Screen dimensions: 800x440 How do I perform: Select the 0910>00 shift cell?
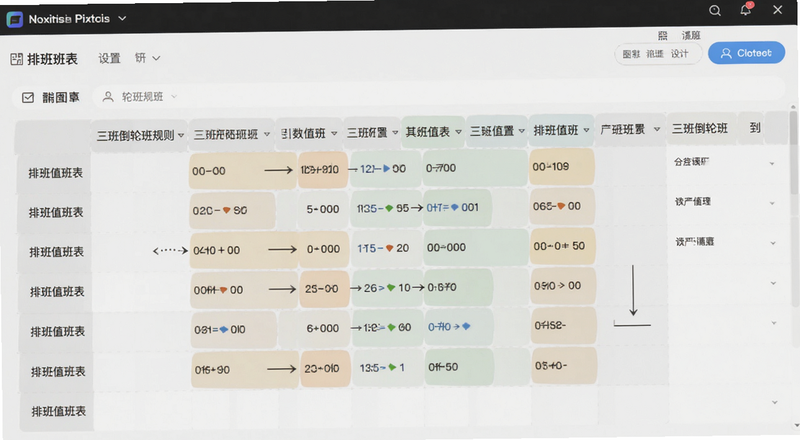(x=563, y=286)
